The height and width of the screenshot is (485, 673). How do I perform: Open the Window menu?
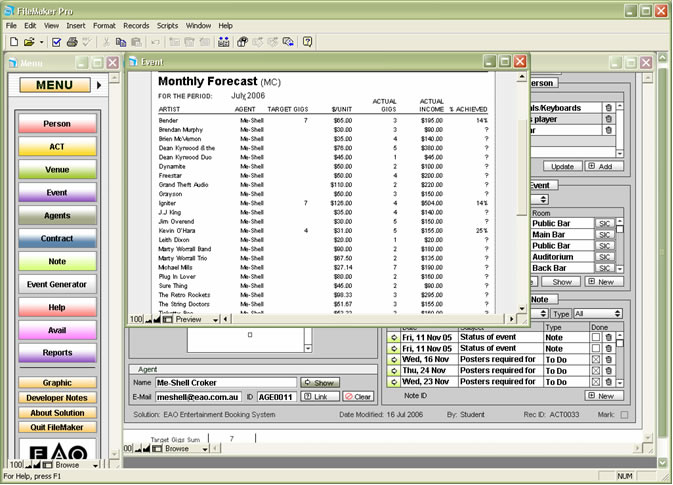point(198,26)
